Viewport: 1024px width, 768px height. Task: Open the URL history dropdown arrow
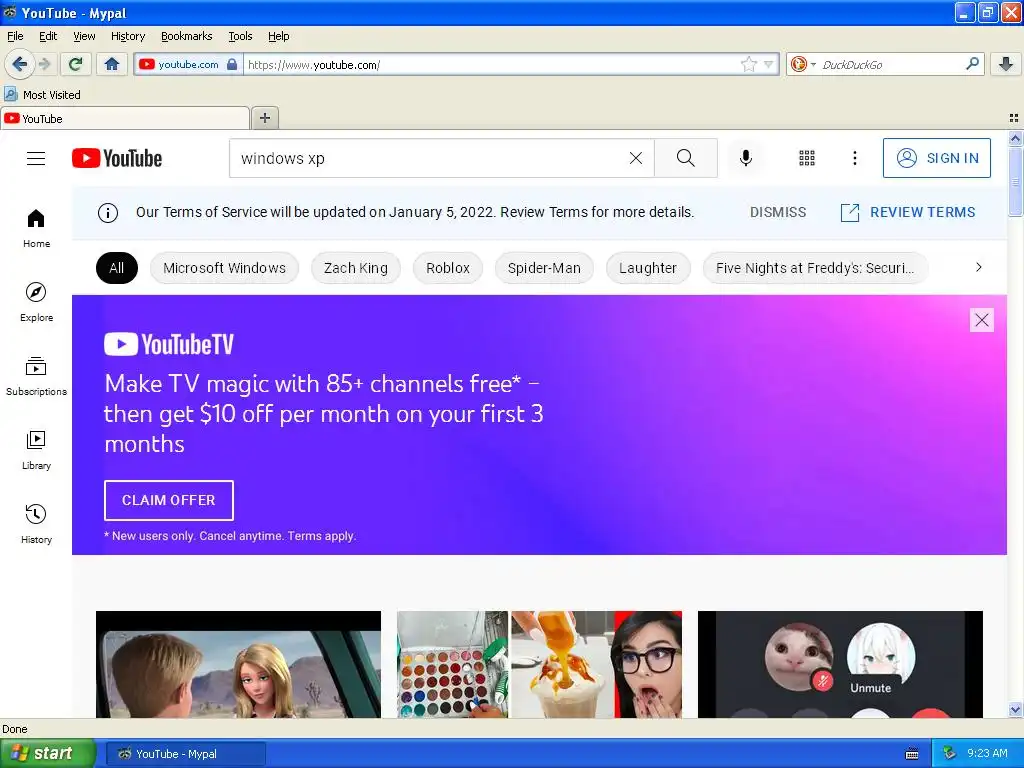pos(769,64)
